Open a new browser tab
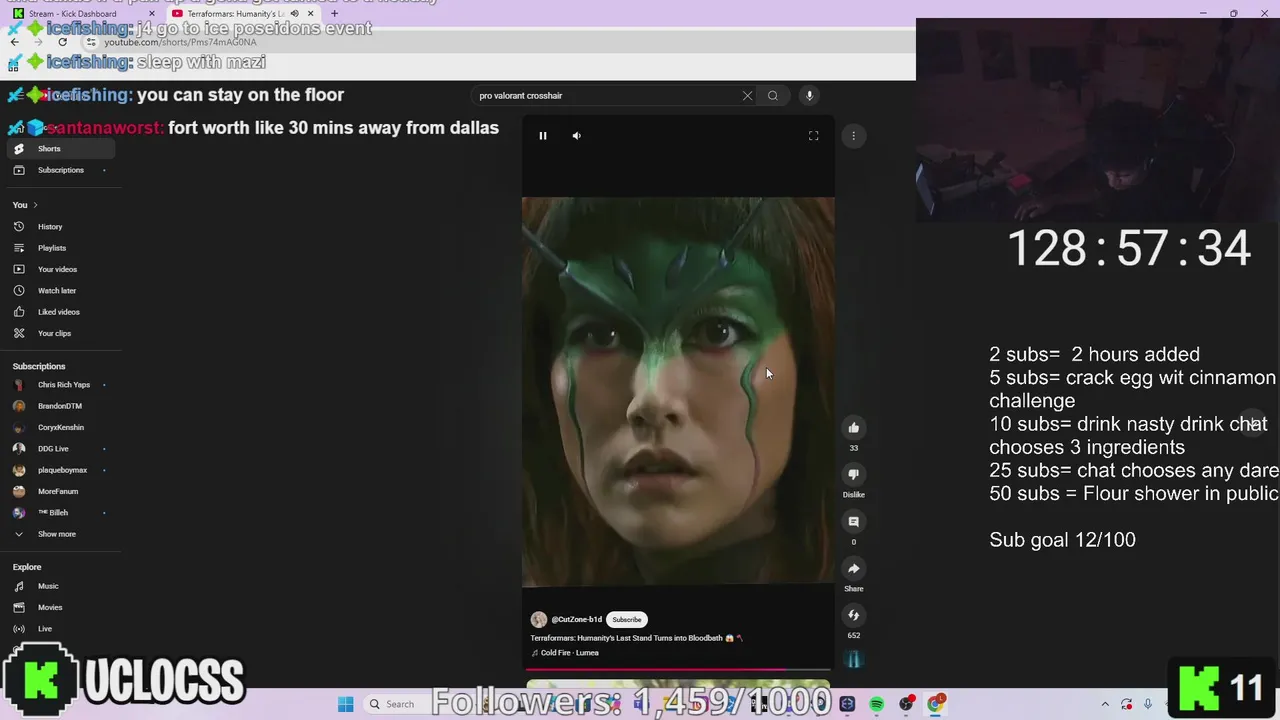1280x720 pixels. coord(335,14)
